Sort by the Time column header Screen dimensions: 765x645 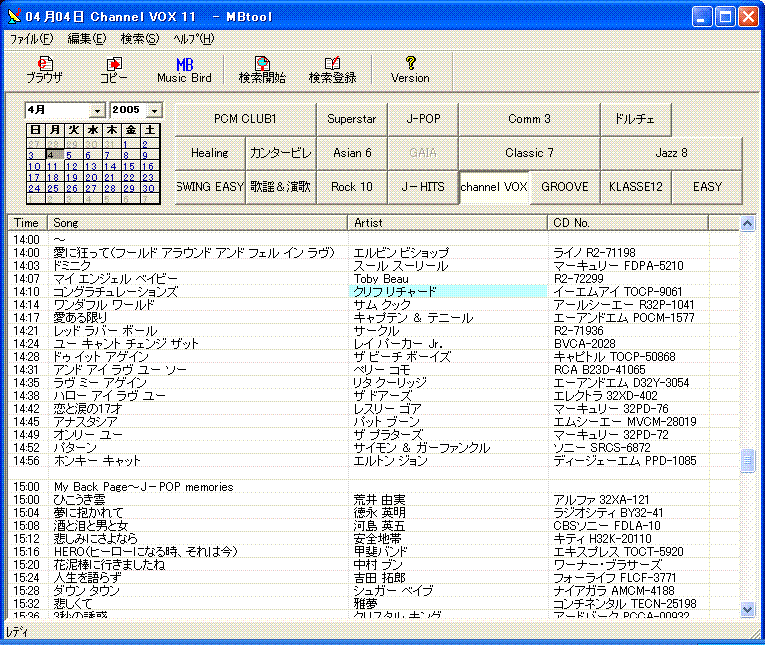click(x=27, y=222)
